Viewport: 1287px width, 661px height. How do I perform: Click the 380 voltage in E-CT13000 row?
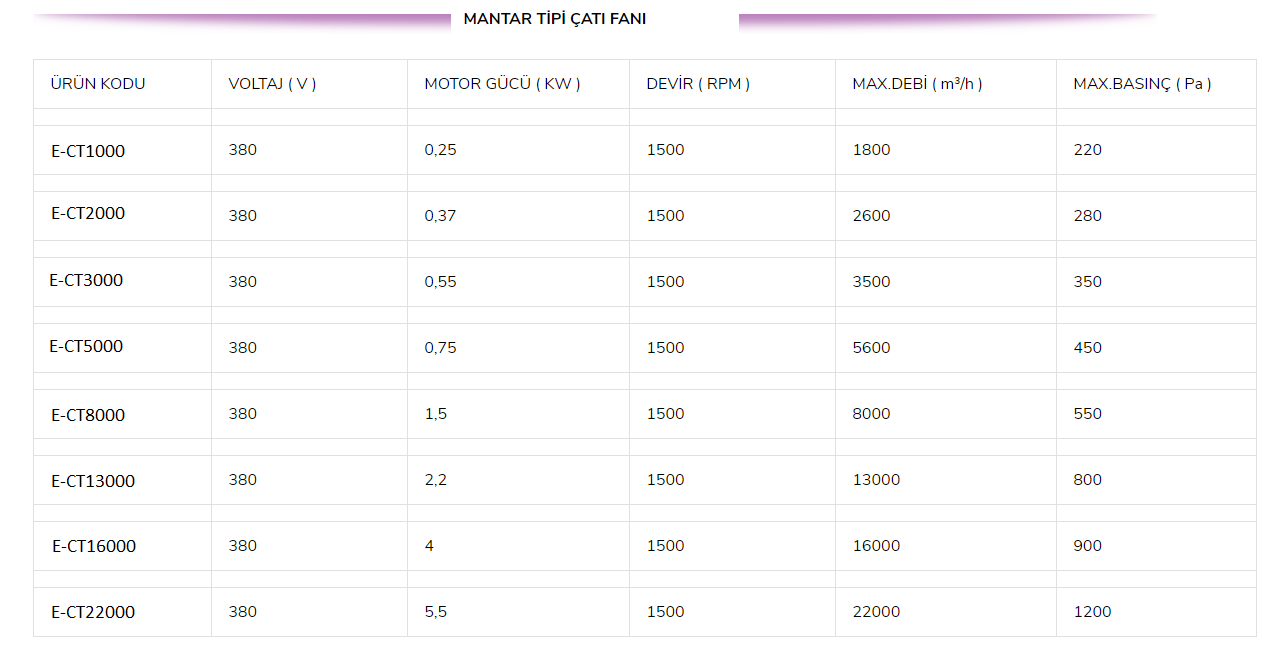pos(242,480)
